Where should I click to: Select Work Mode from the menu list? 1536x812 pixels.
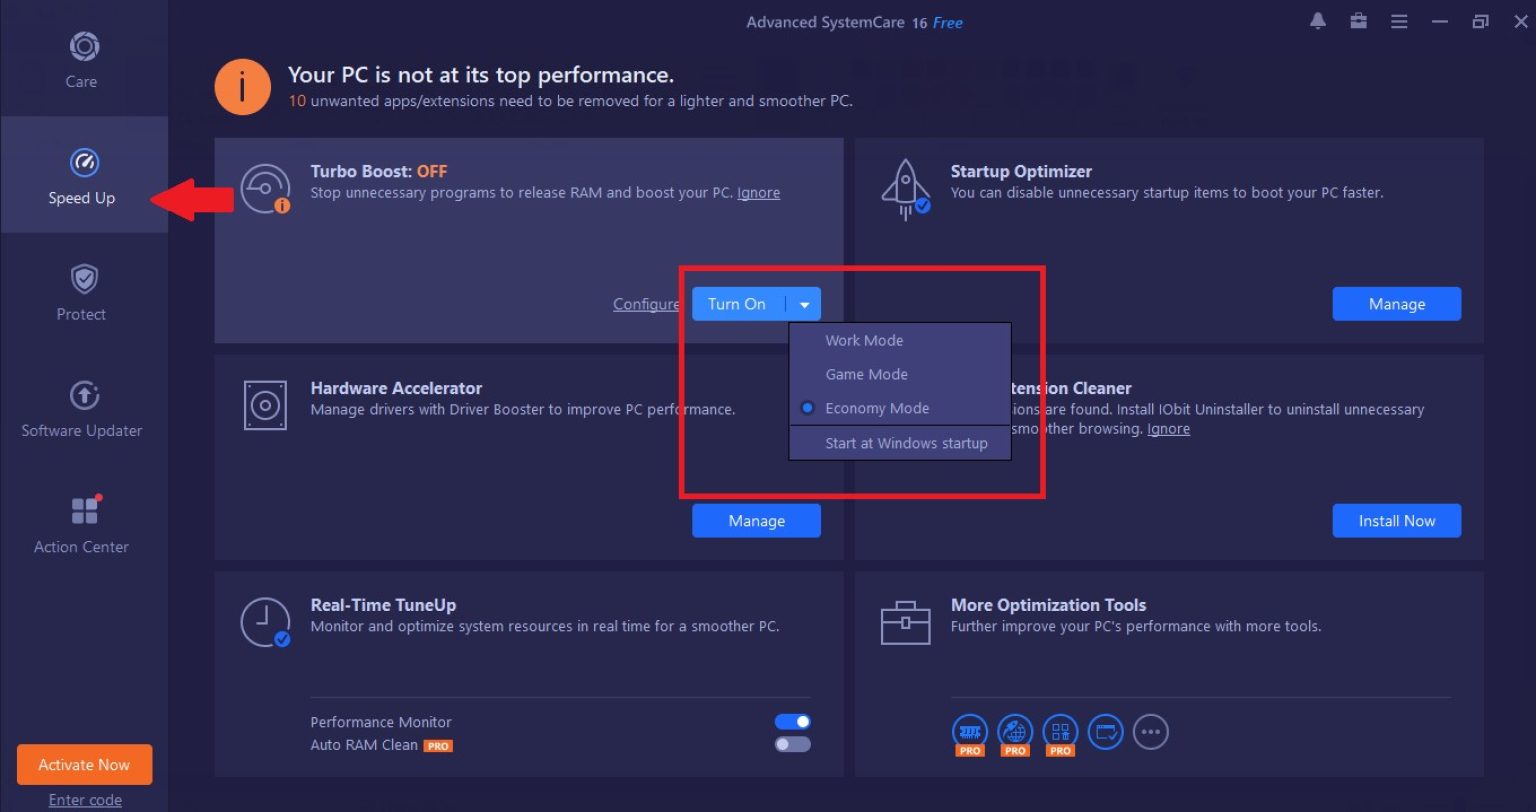point(864,340)
